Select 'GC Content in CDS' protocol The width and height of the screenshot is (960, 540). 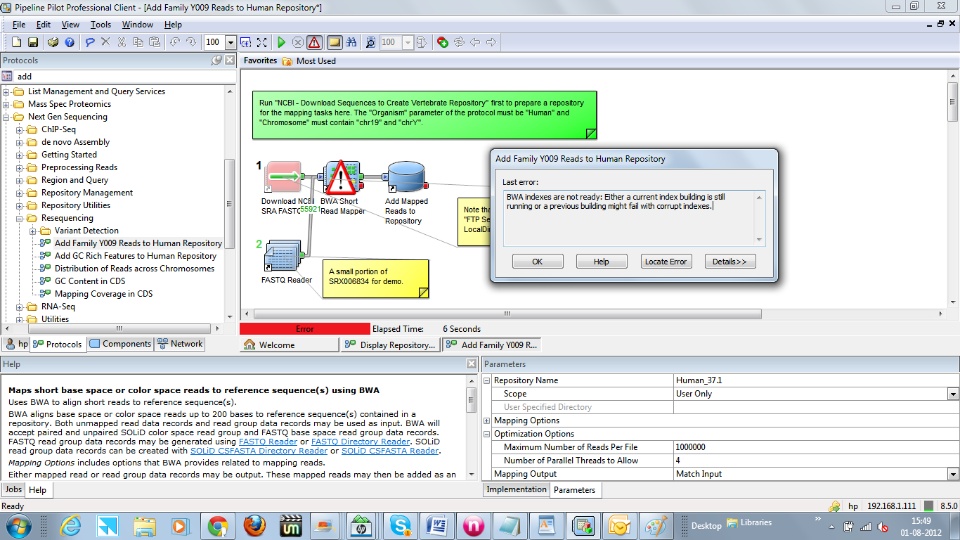click(x=89, y=281)
